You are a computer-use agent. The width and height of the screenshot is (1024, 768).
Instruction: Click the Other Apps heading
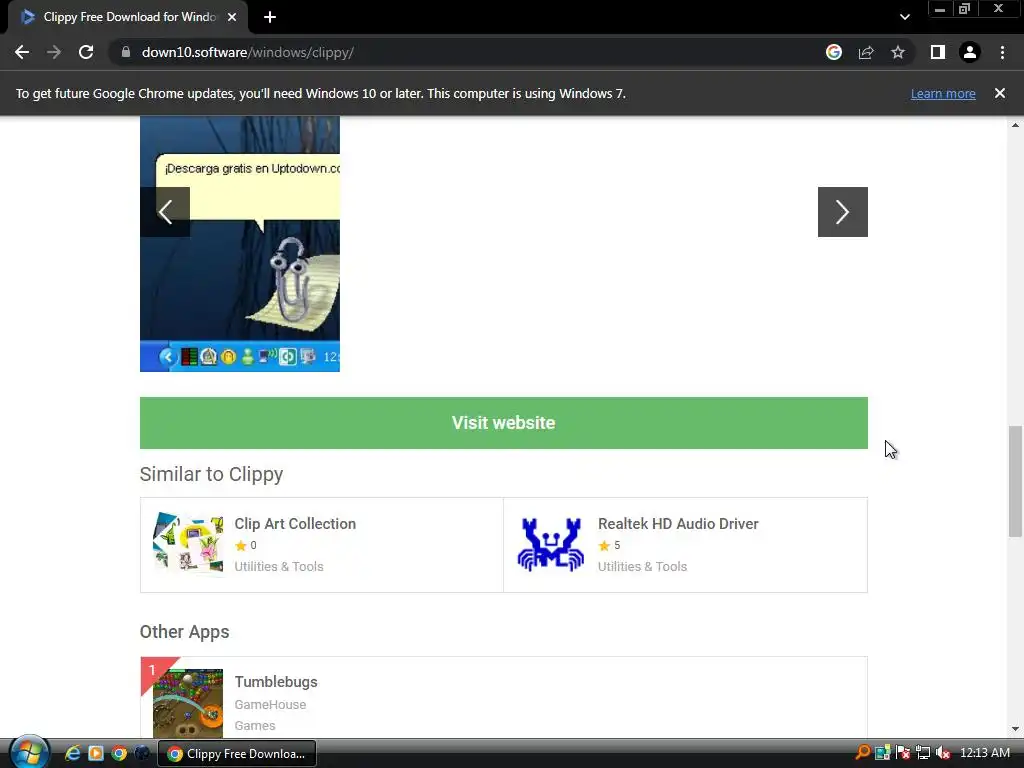point(184,632)
